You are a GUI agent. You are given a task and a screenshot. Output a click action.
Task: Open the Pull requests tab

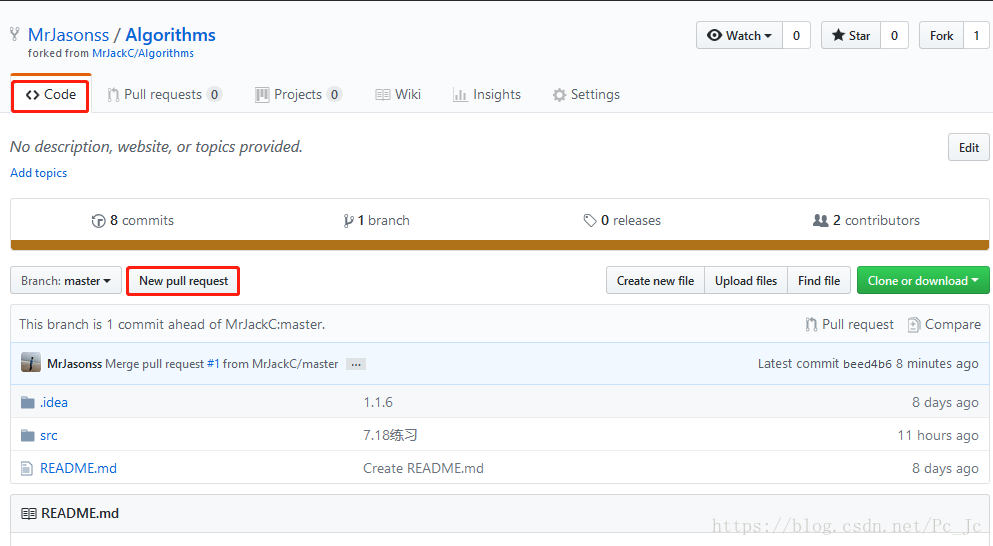tap(164, 95)
